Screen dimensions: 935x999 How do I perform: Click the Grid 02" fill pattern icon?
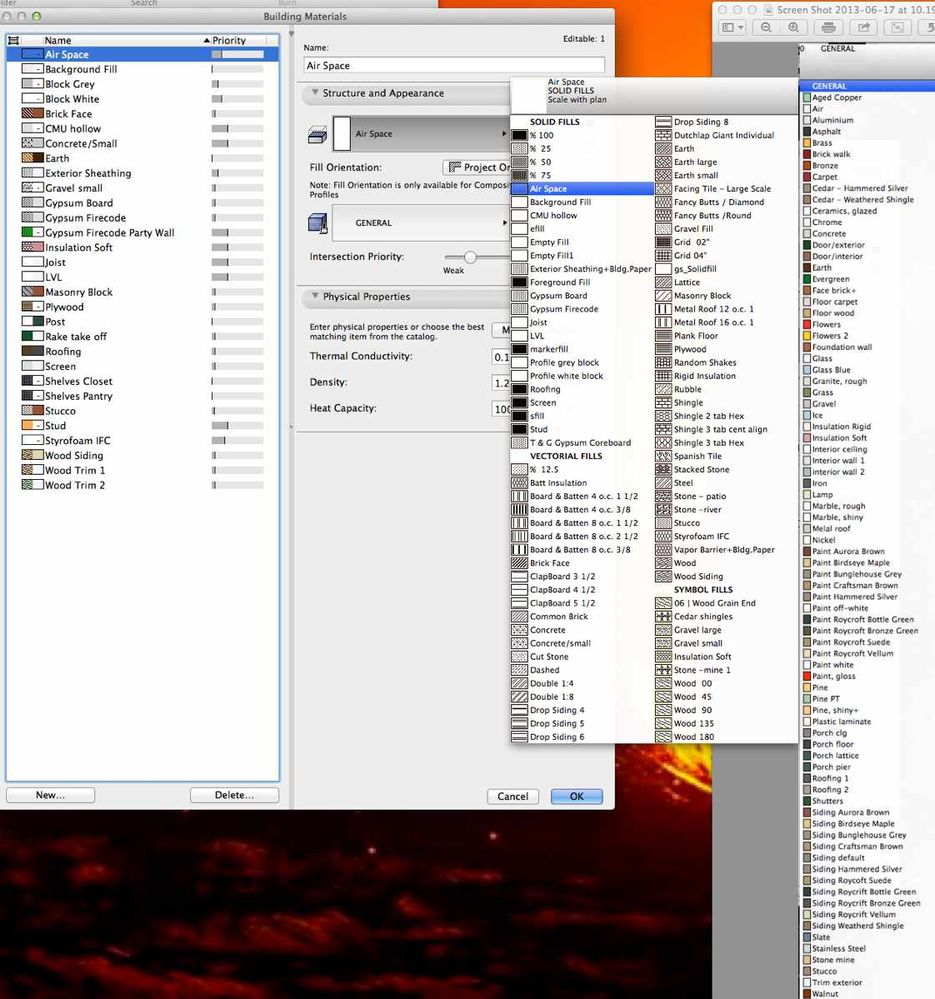tap(664, 242)
